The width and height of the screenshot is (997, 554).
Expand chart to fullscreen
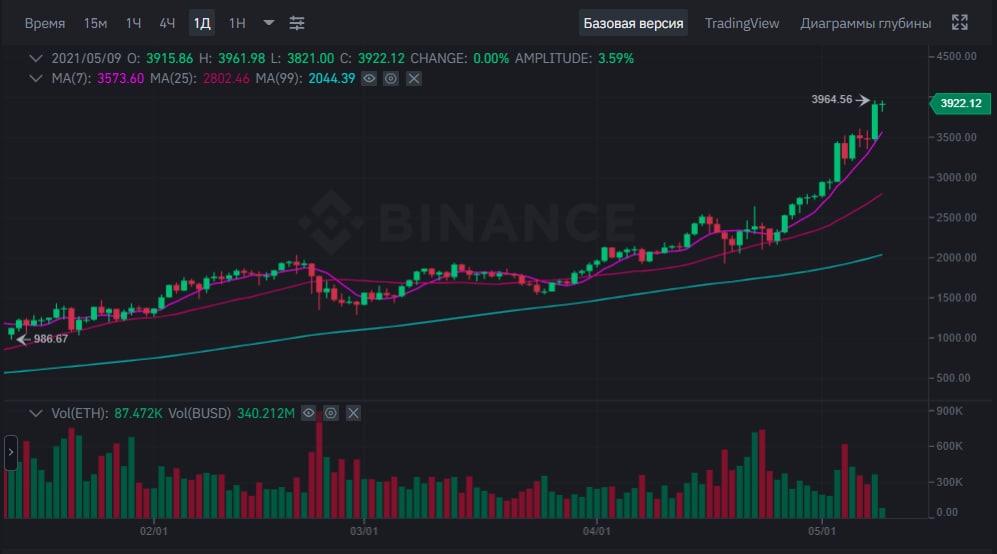[959, 23]
